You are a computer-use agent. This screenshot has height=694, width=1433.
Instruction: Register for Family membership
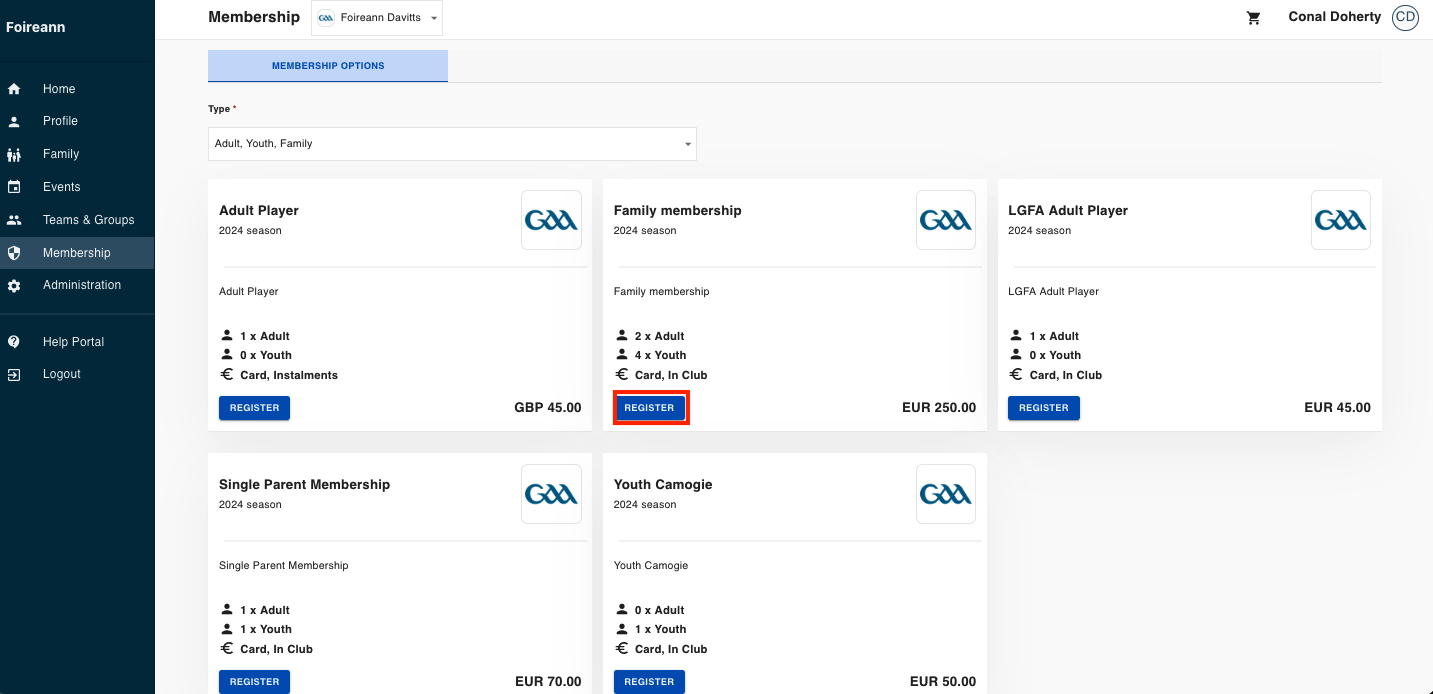click(649, 408)
